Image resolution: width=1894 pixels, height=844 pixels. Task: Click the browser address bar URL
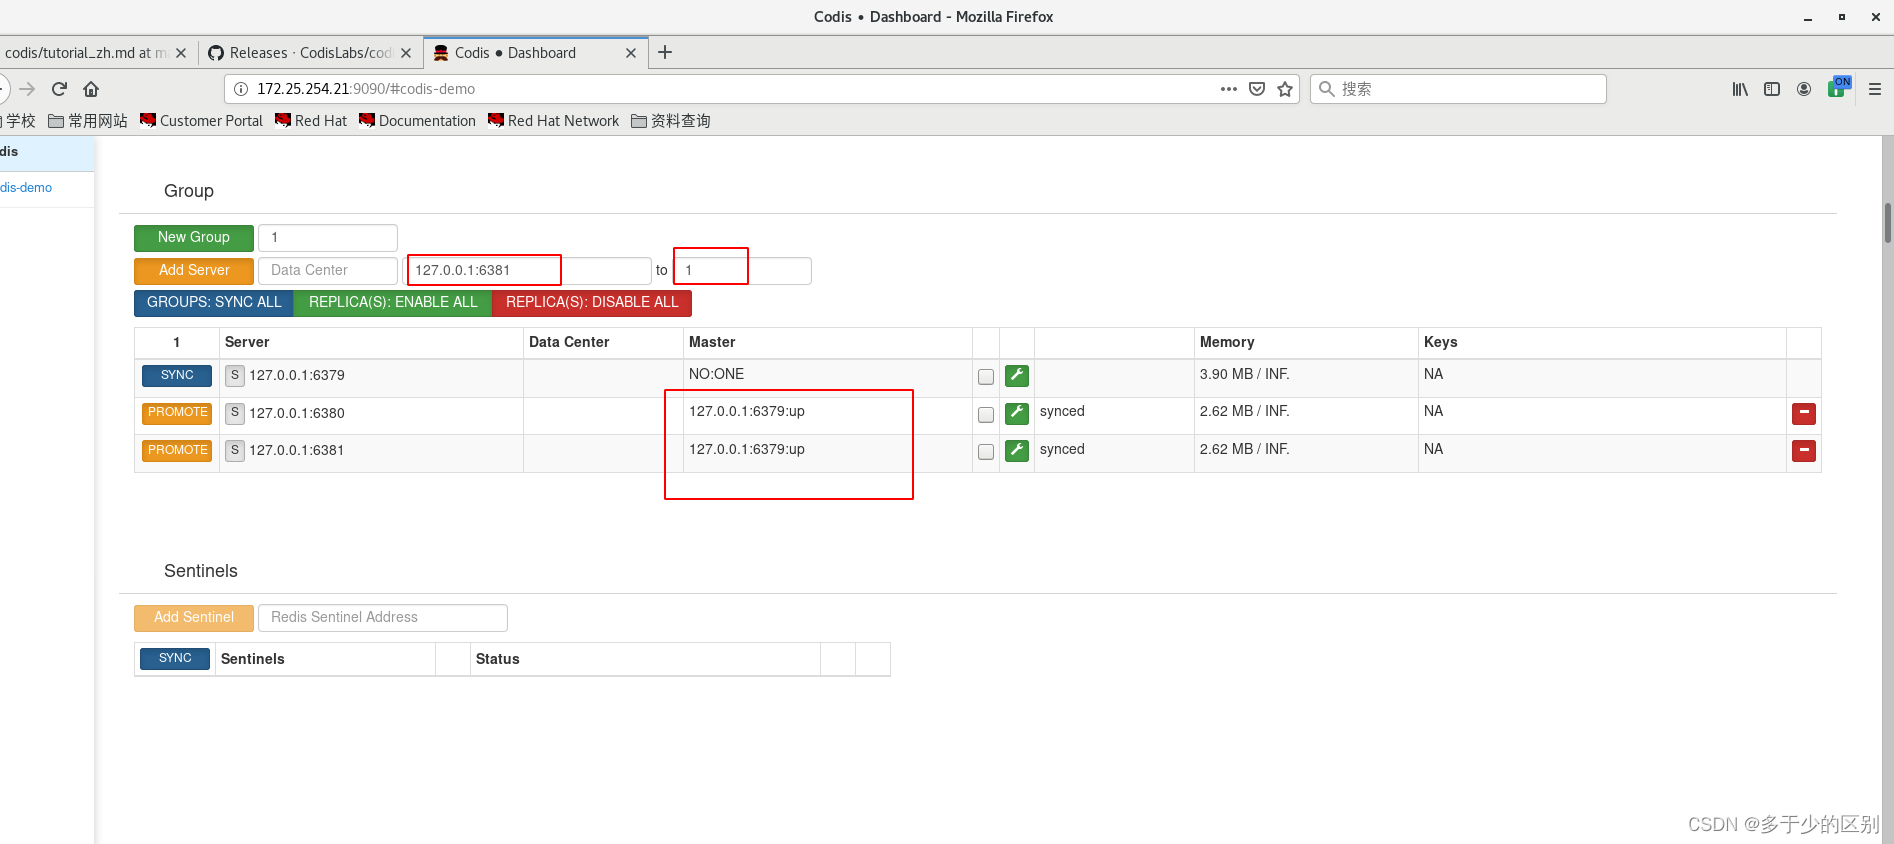[x=366, y=89]
